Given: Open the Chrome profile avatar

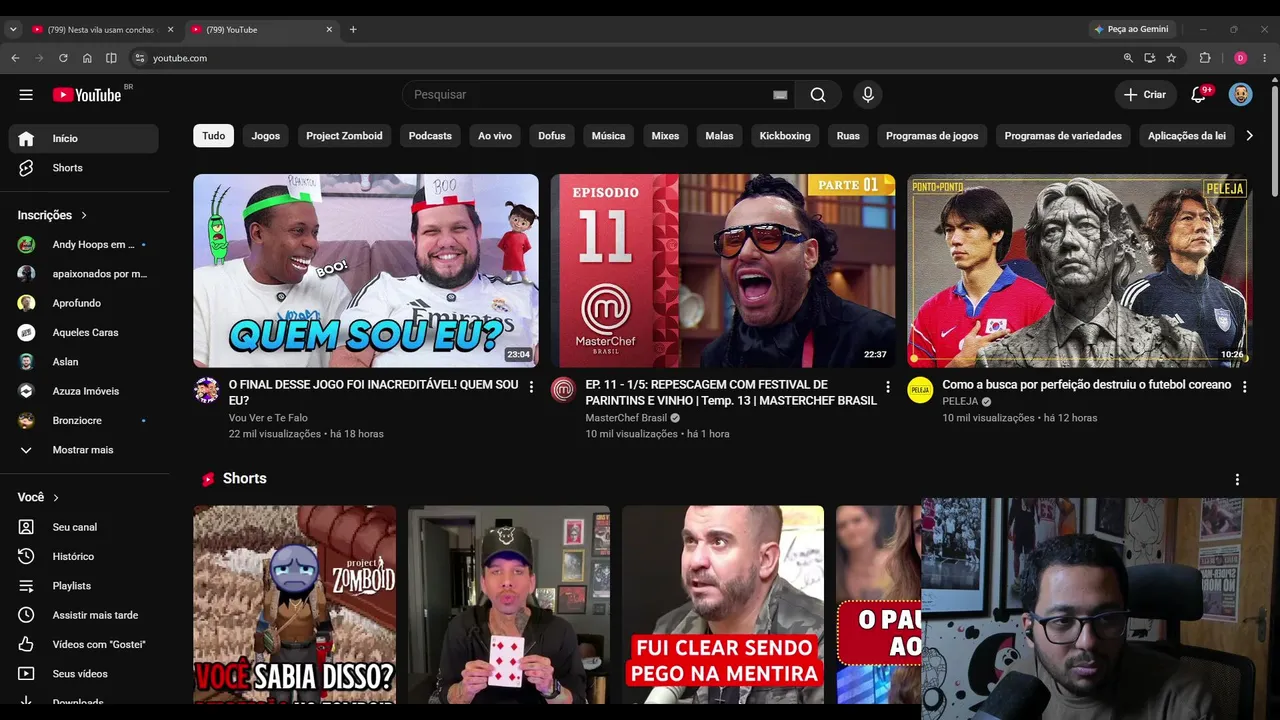Looking at the screenshot, I should tap(1241, 58).
